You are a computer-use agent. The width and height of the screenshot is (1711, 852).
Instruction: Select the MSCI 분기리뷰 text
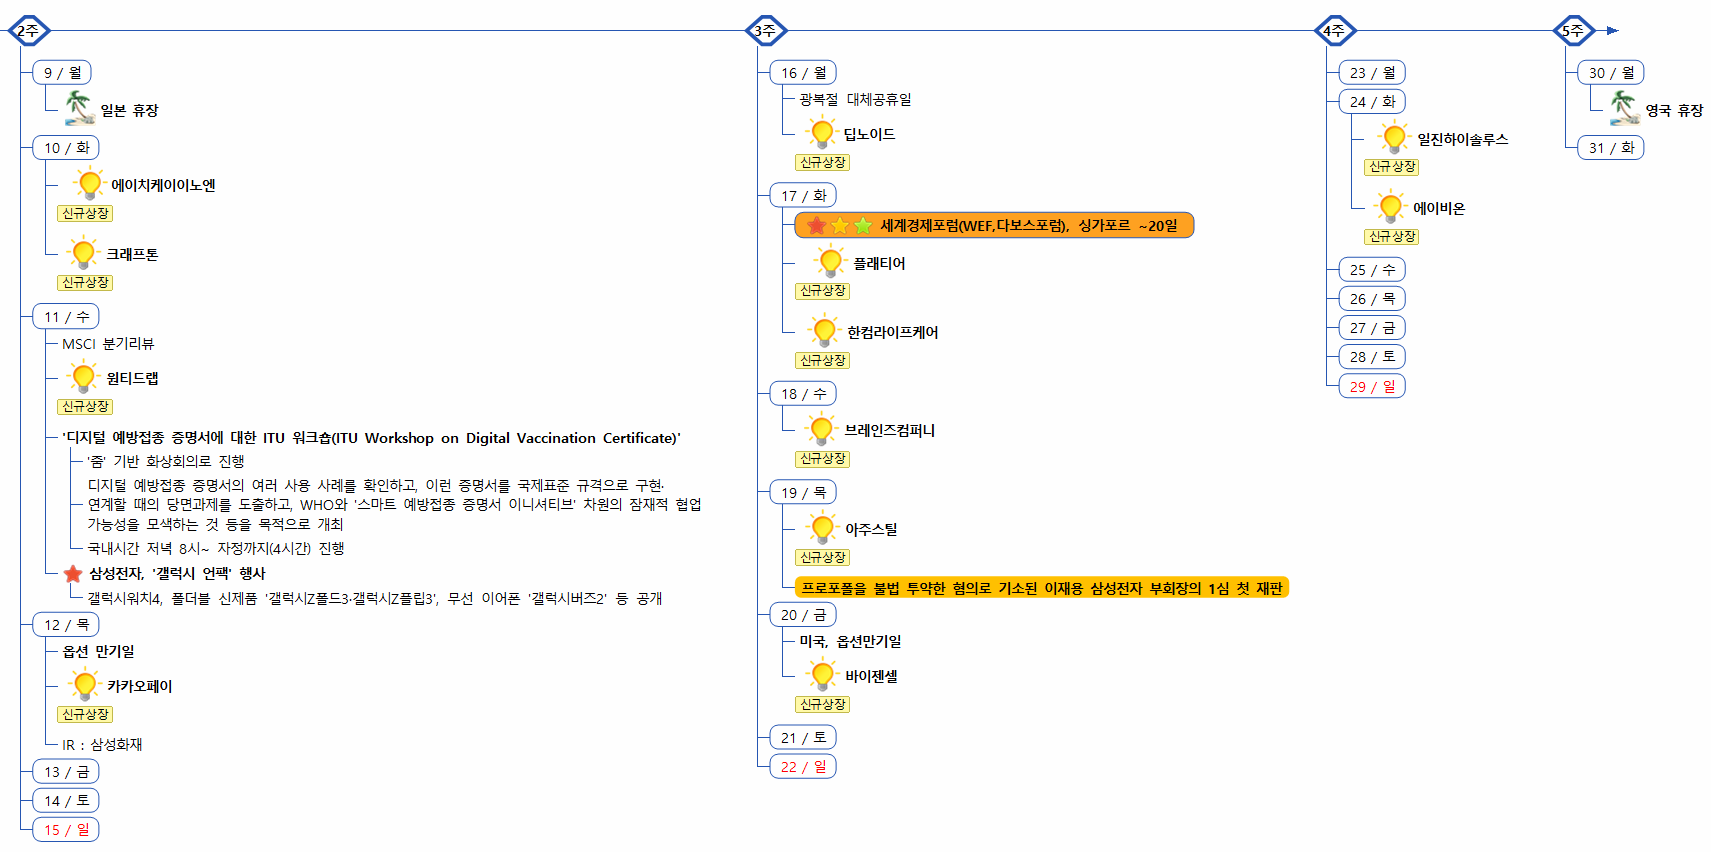108,343
